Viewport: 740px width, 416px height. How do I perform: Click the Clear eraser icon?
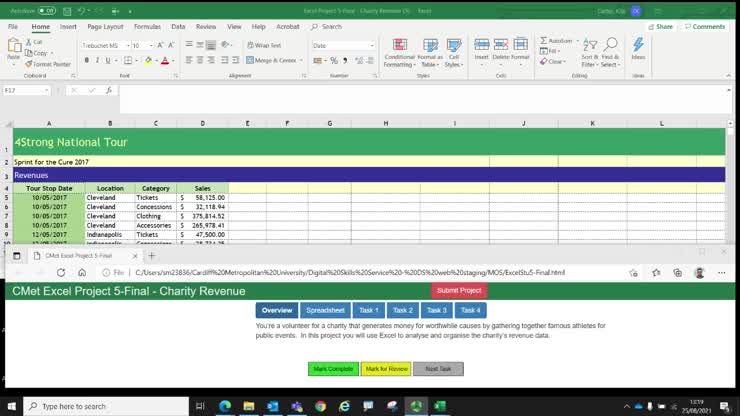(x=544, y=61)
